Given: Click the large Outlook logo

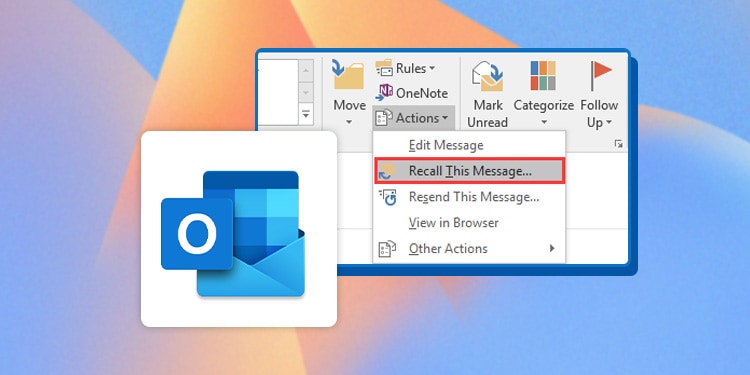Looking at the screenshot, I should [233, 233].
